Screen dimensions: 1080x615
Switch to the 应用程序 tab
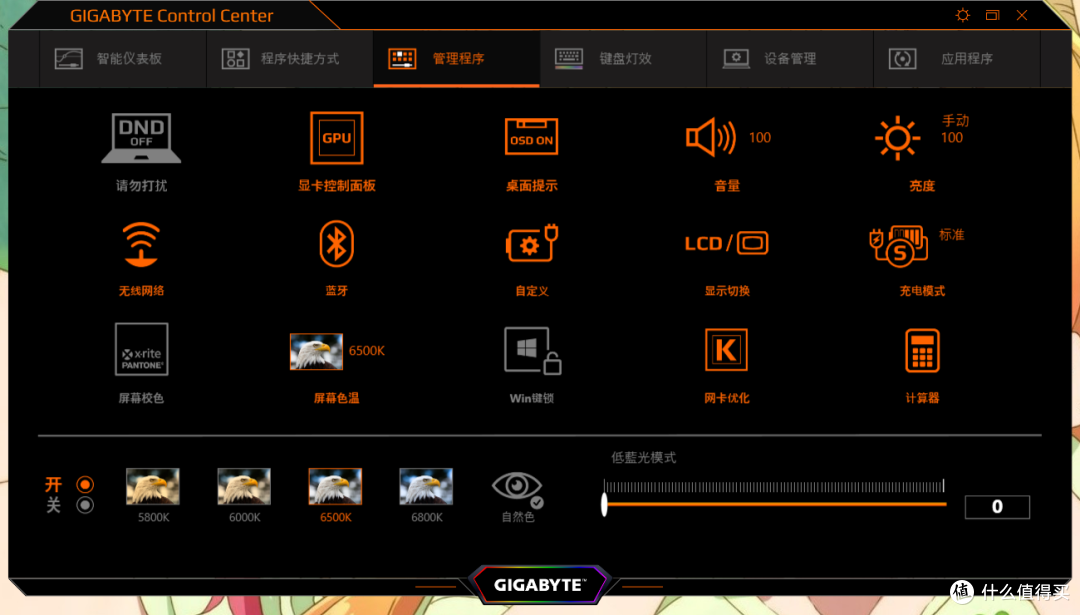(957, 59)
